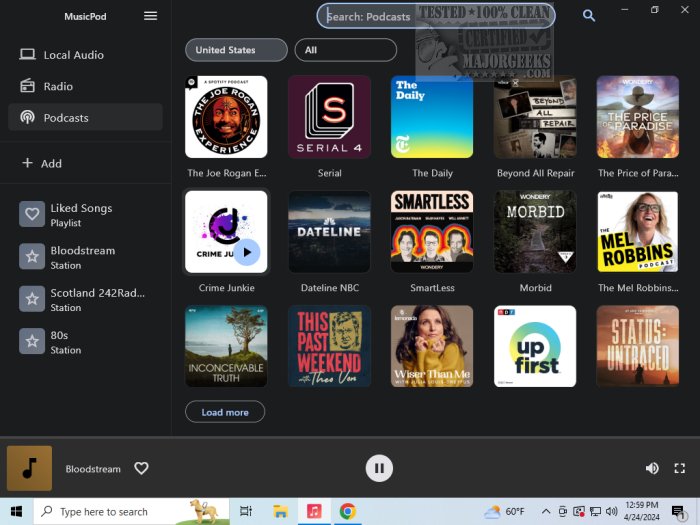The width and height of the screenshot is (700, 525).
Task: Open the Morbid podcast cover
Action: coord(535,232)
